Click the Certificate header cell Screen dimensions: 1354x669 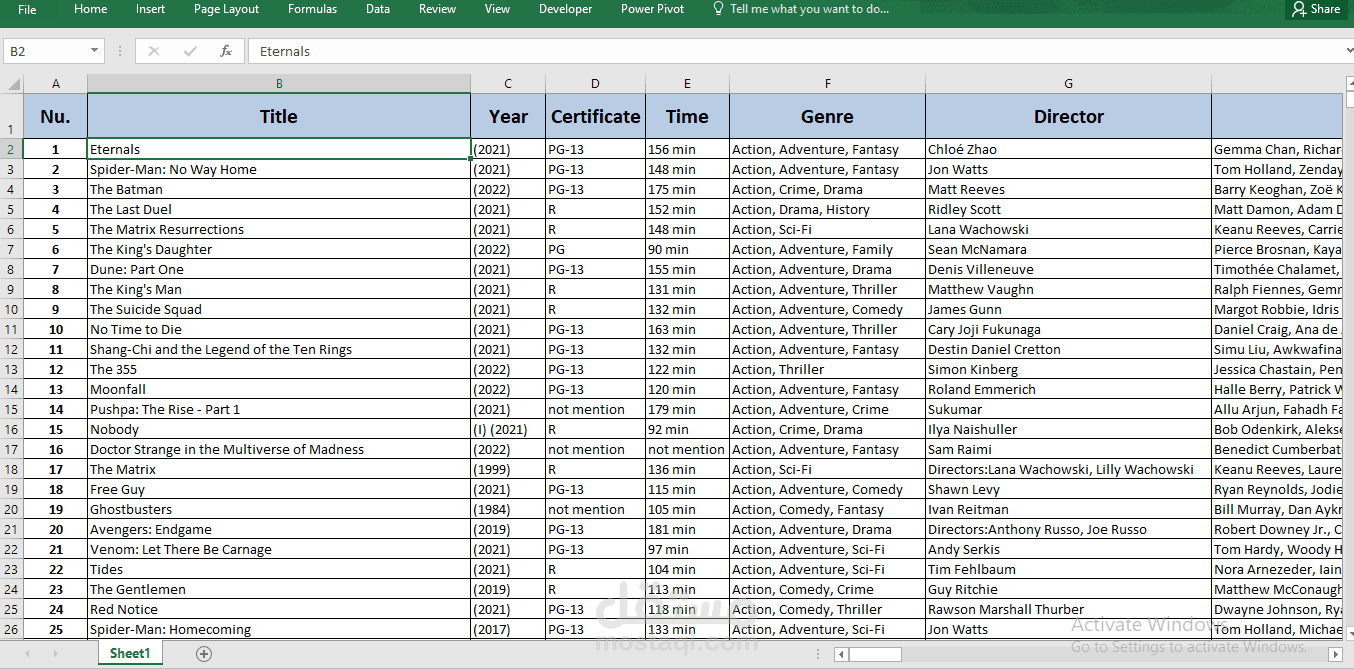[x=595, y=117]
